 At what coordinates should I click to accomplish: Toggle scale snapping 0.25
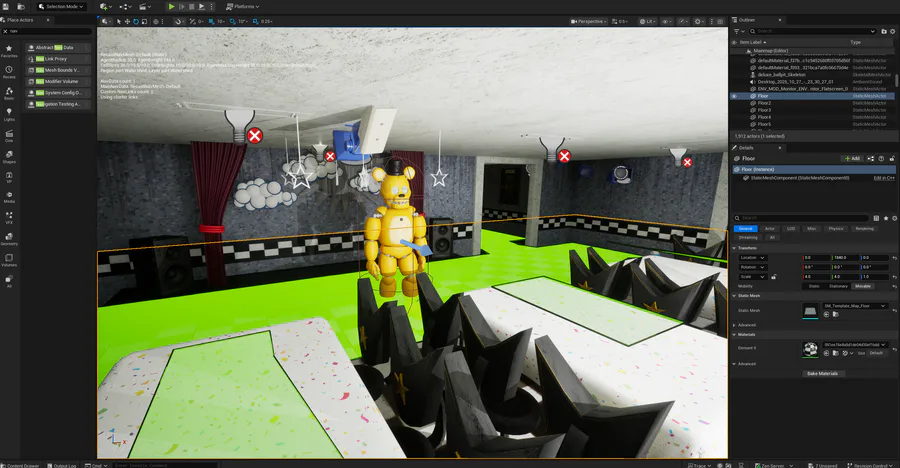click(255, 21)
